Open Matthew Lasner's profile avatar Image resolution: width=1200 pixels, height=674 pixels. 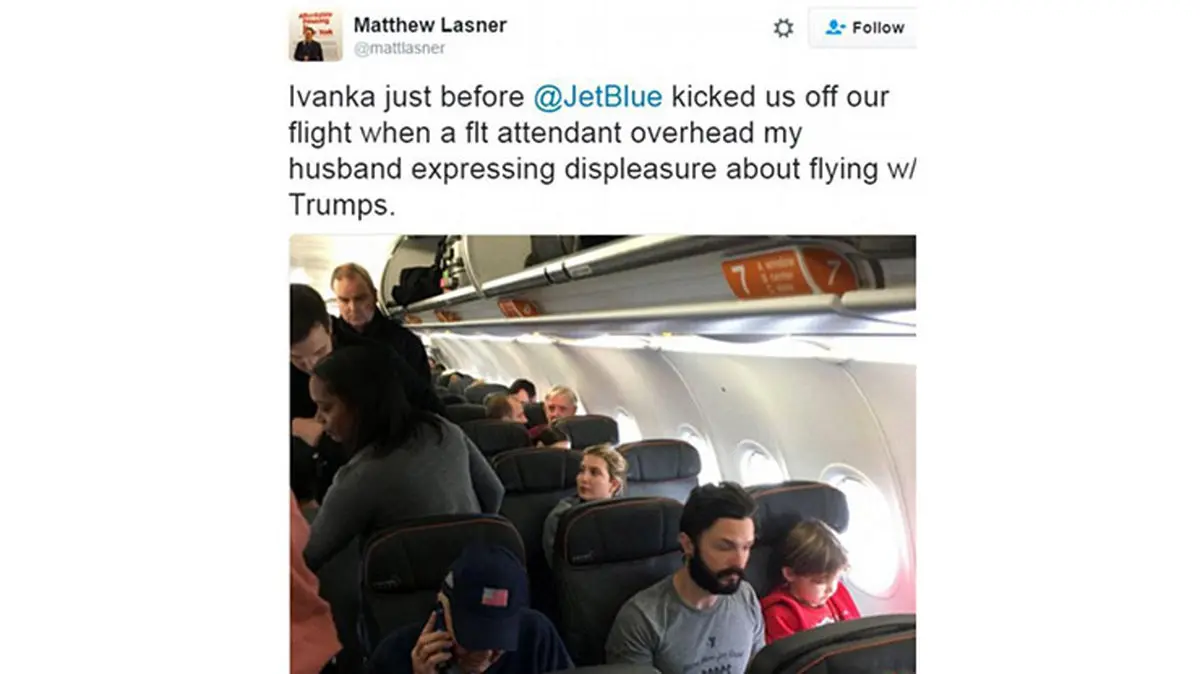pyautogui.click(x=315, y=34)
